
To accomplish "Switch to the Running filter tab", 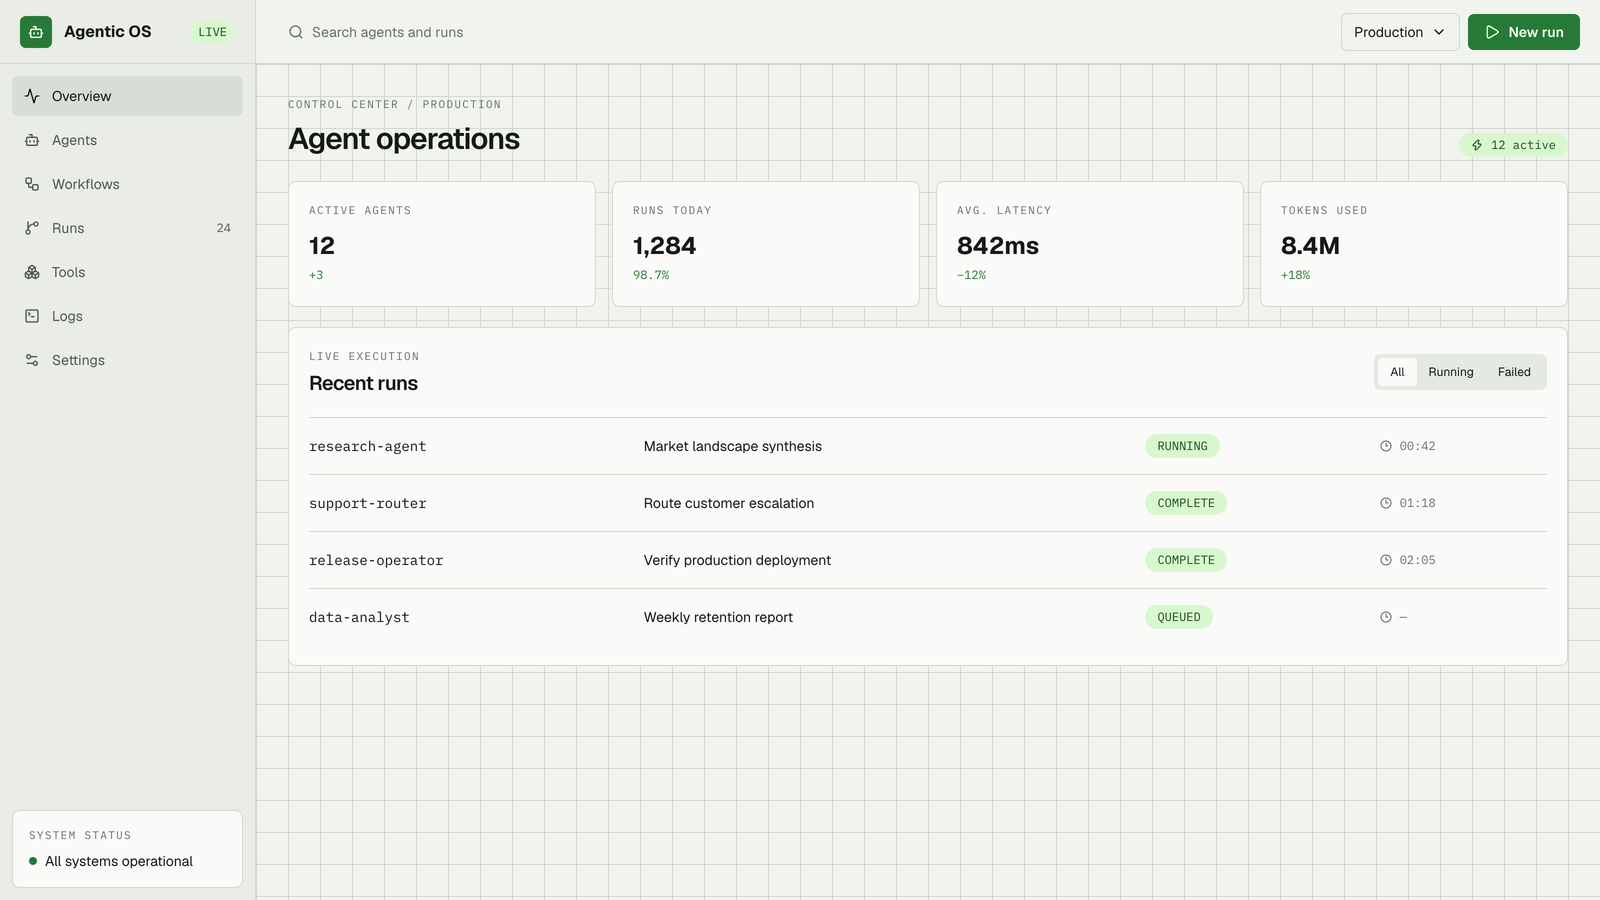I will pos(1451,372).
